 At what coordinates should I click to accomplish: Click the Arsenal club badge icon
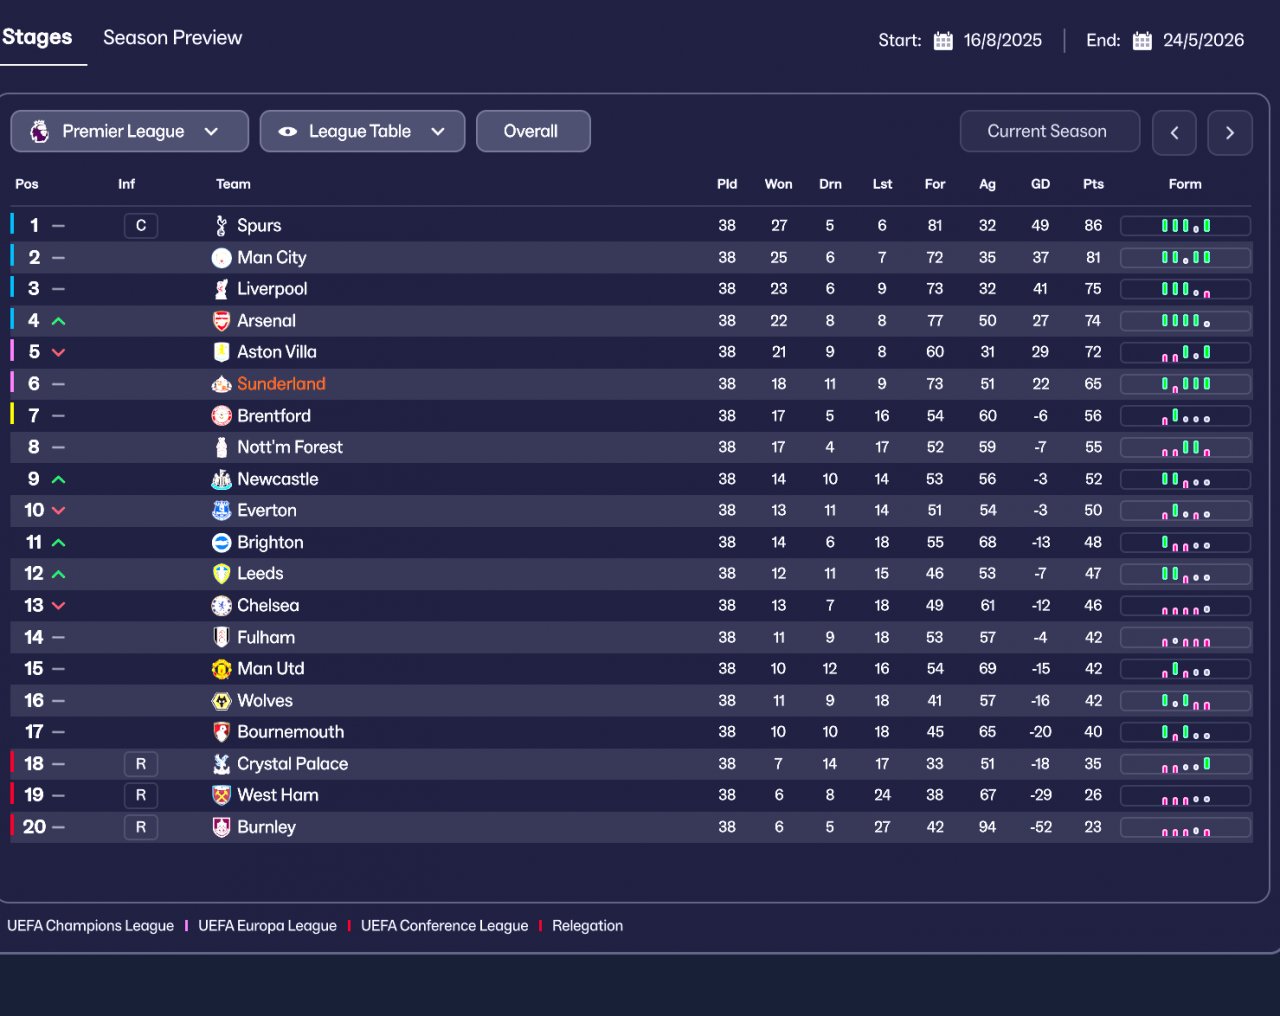point(221,321)
